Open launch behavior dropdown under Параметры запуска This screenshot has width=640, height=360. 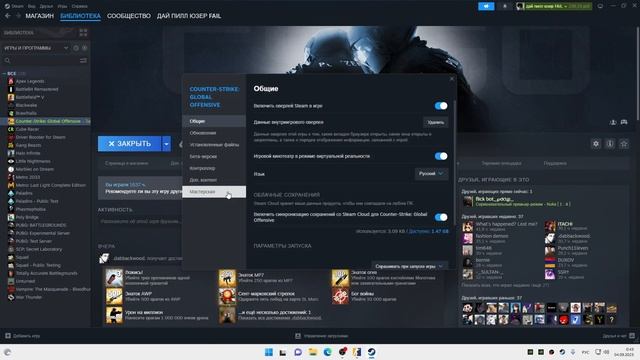pos(409,266)
